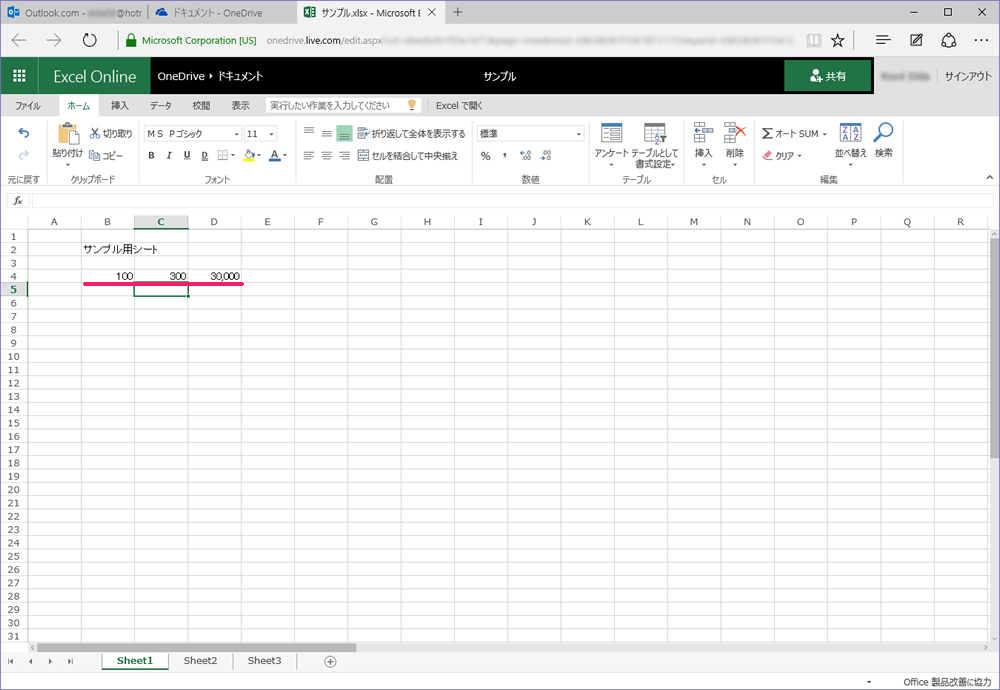The width and height of the screenshot is (1000, 690).
Task: Click the Redo arrow icon
Action: 24,155
